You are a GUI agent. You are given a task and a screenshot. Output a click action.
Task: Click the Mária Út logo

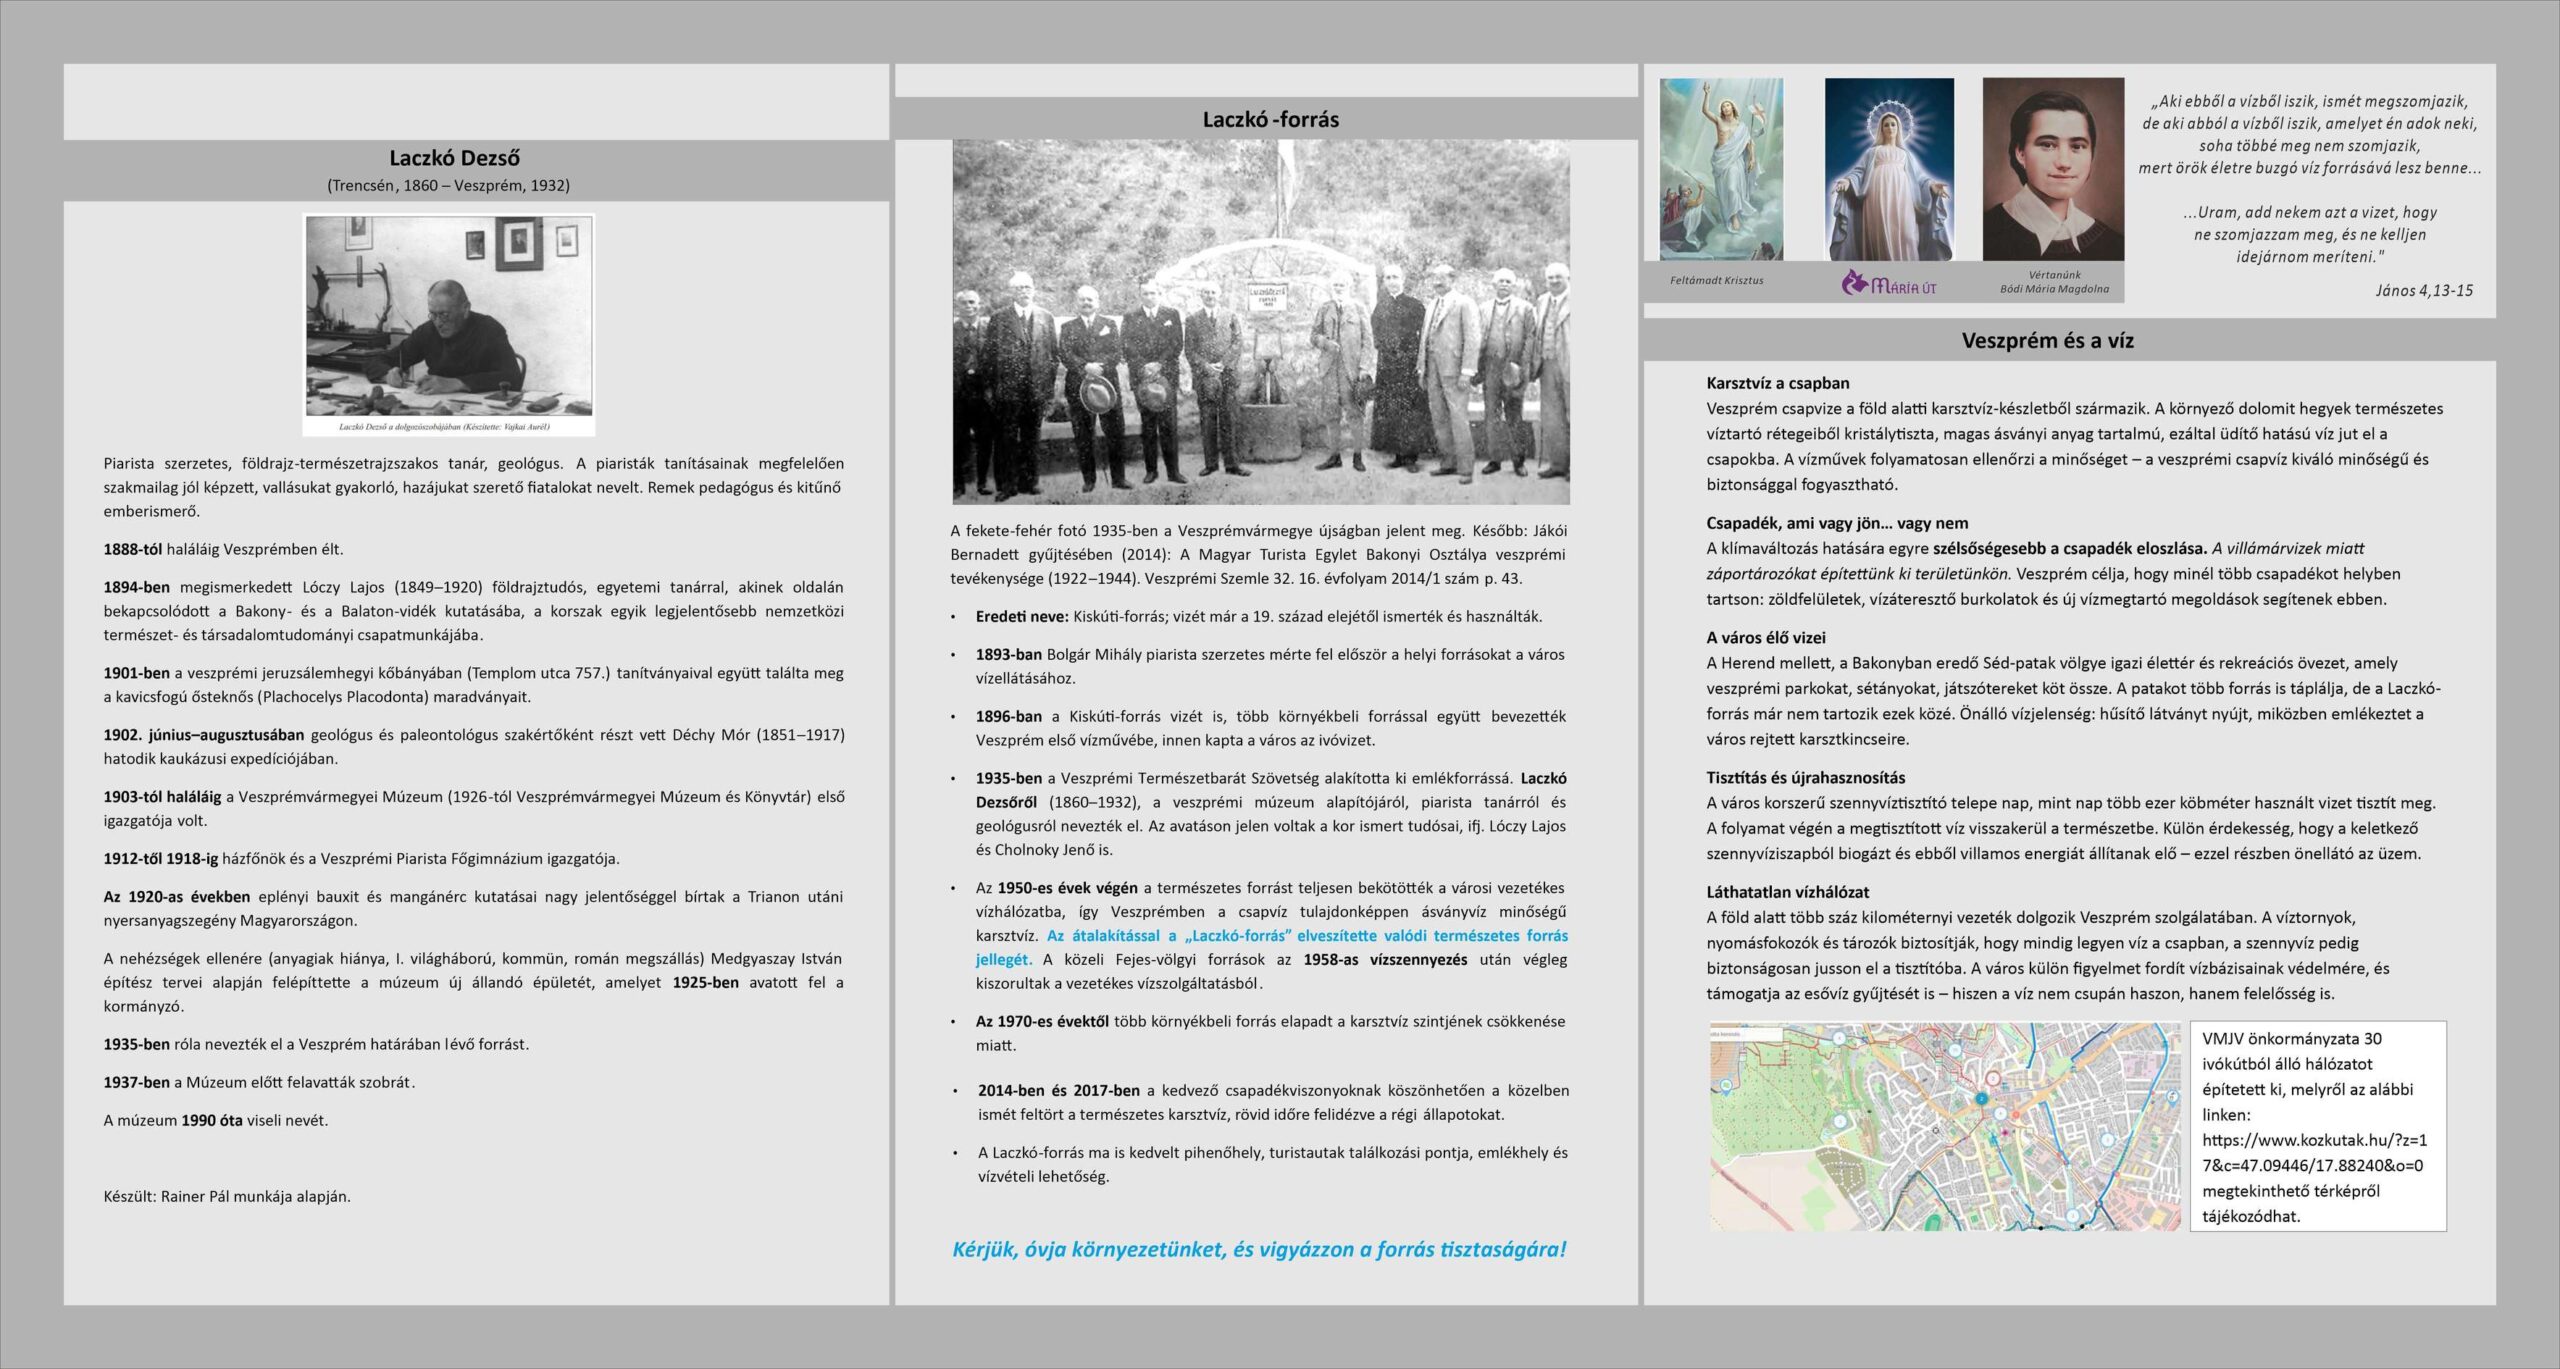(x=1888, y=285)
